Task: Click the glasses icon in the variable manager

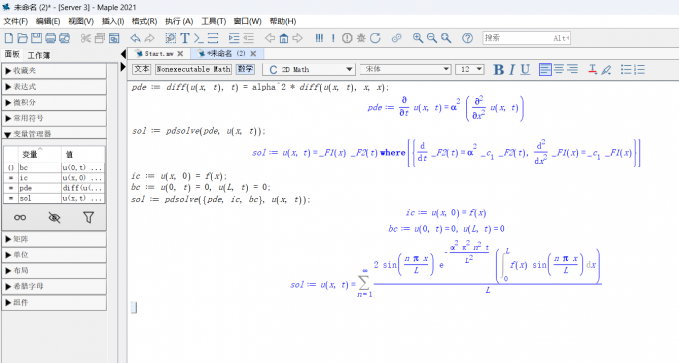Action: pyautogui.click(x=20, y=217)
